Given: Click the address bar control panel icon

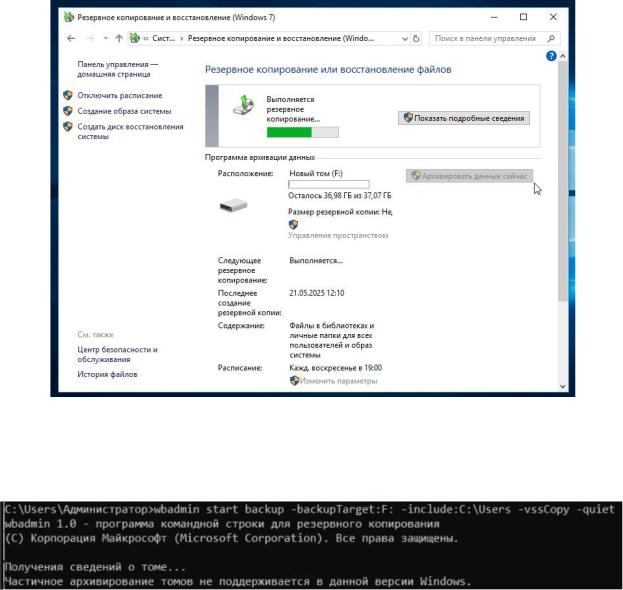Looking at the screenshot, I should 135,39.
